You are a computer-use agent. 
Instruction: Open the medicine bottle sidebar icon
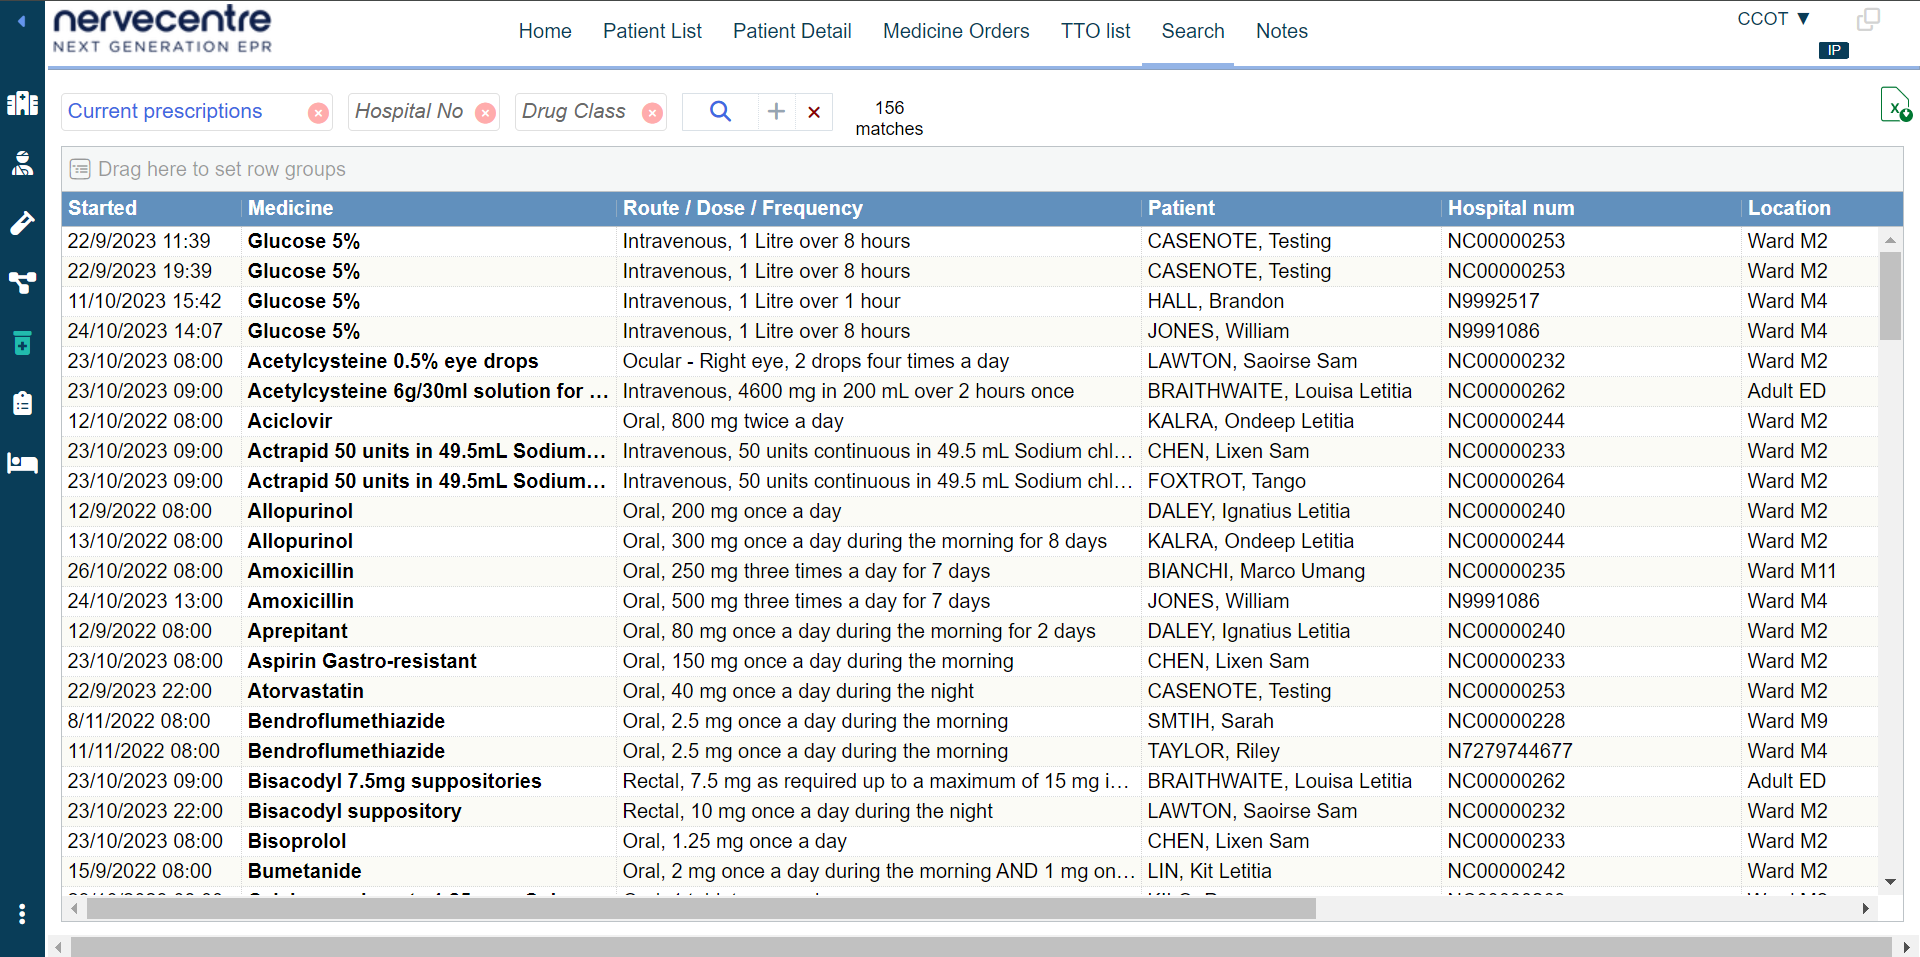click(22, 343)
